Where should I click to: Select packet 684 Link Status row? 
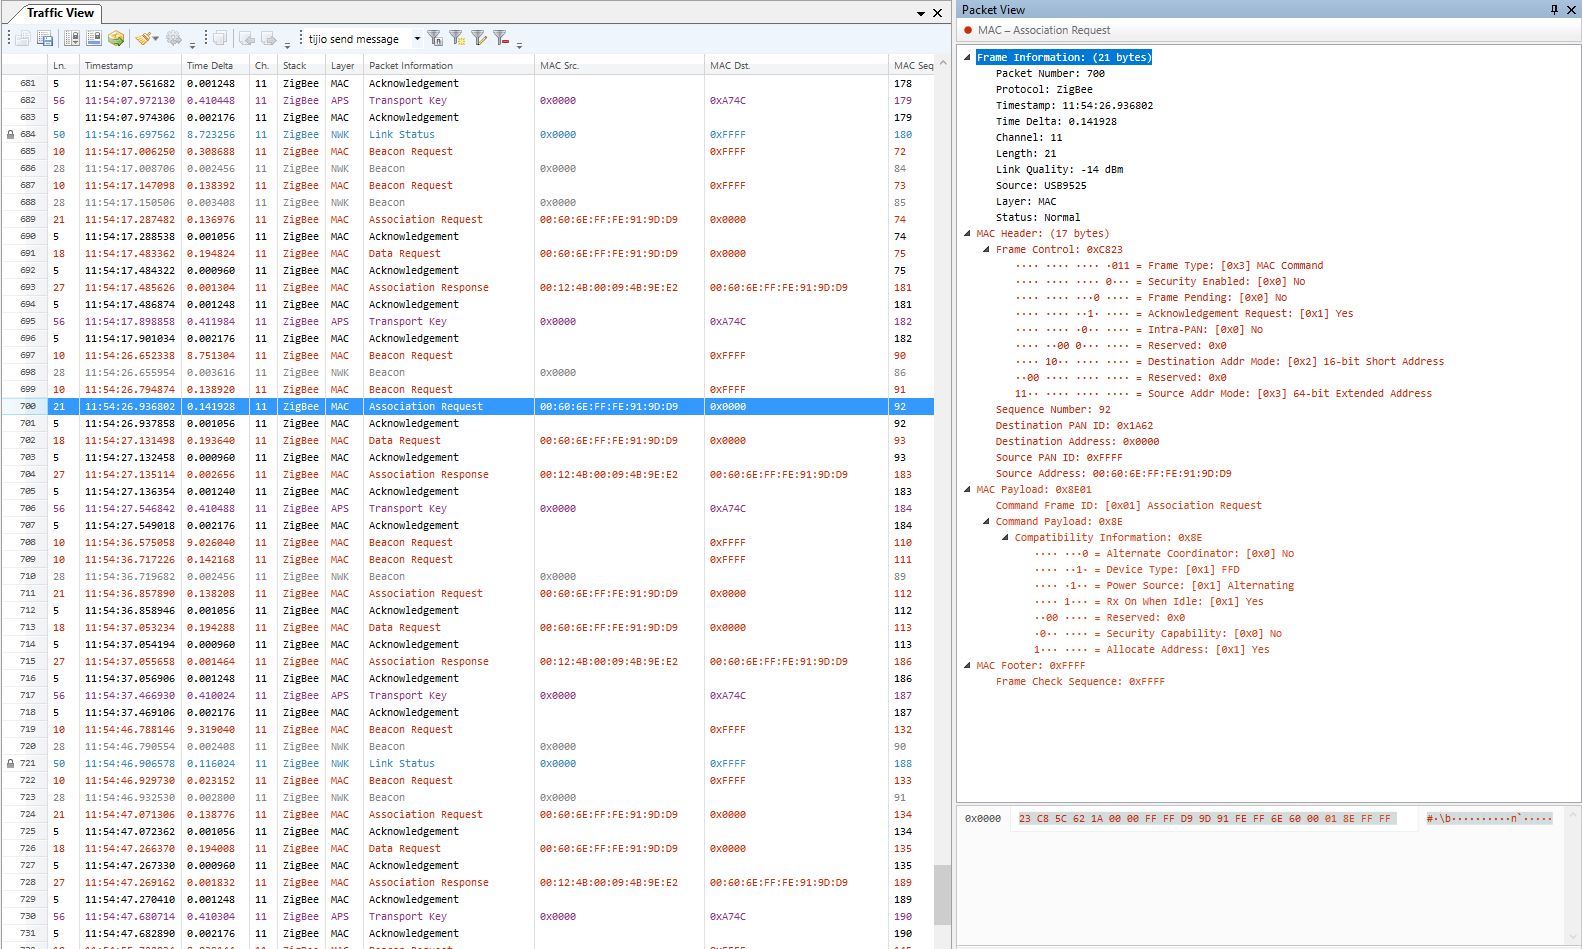click(468, 134)
